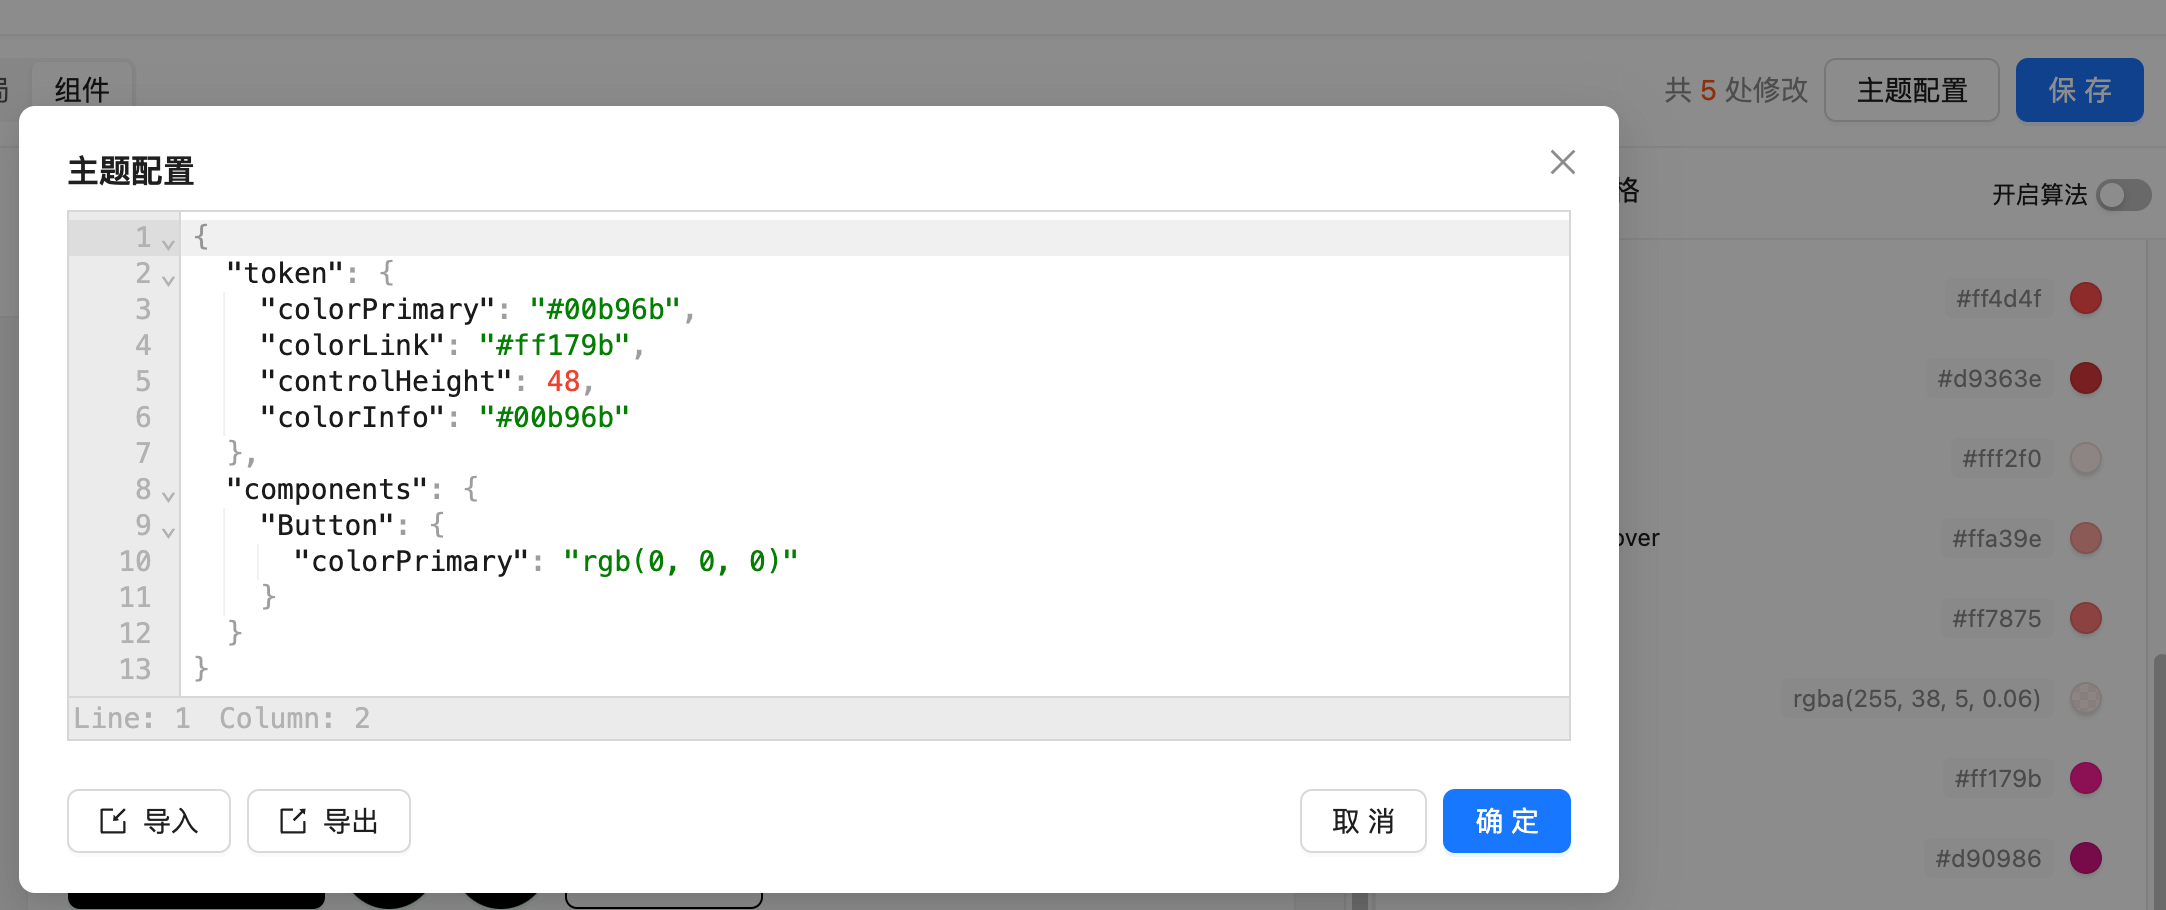Open the #d9363e dark red swatch
The width and height of the screenshot is (2166, 910).
tap(2086, 378)
